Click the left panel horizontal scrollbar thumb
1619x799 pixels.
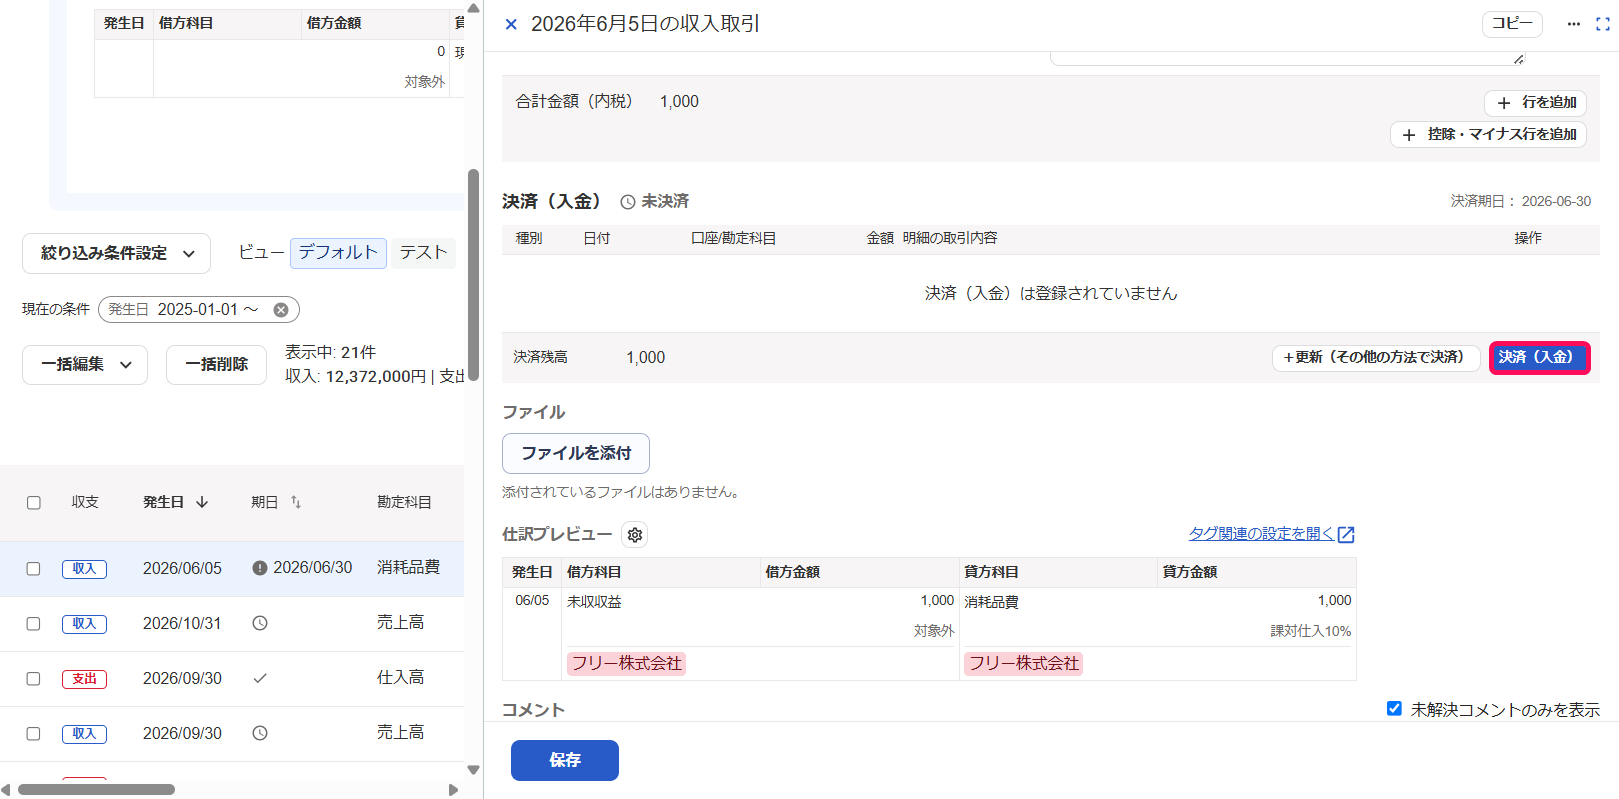(96, 790)
